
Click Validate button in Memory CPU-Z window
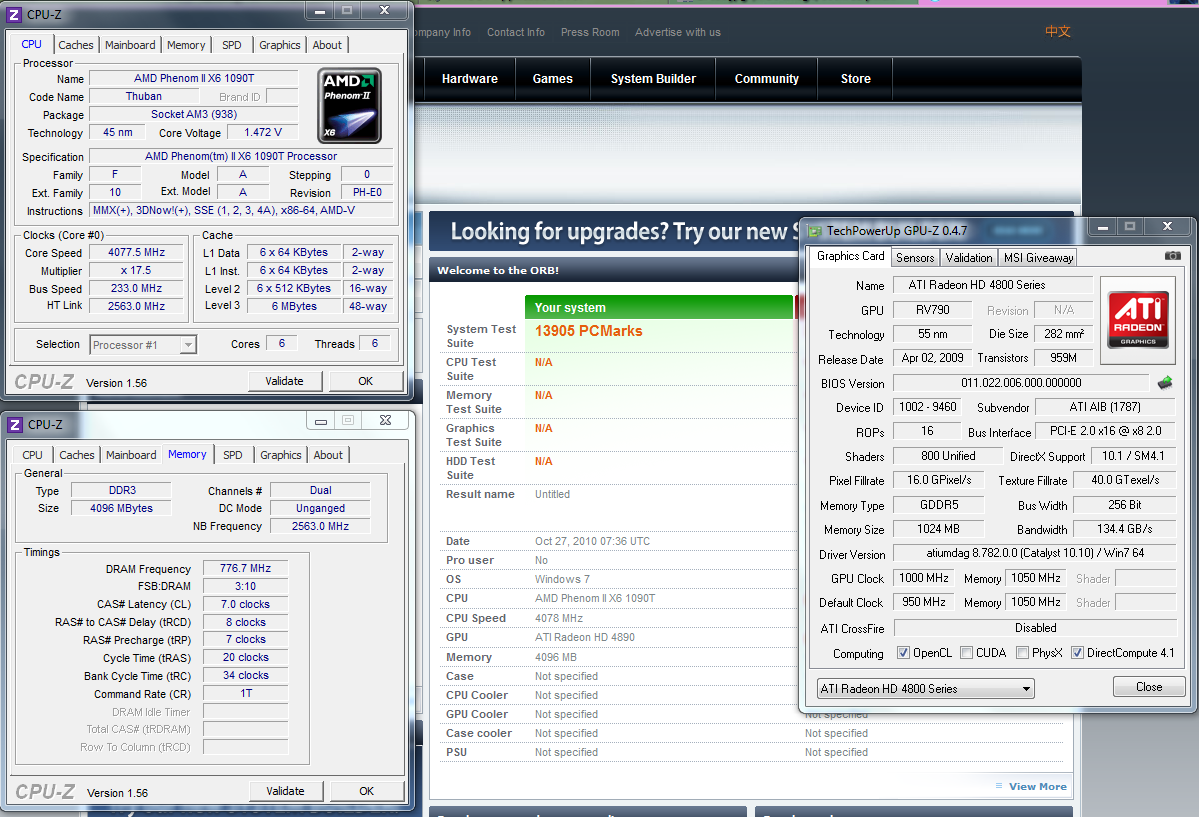pos(285,791)
